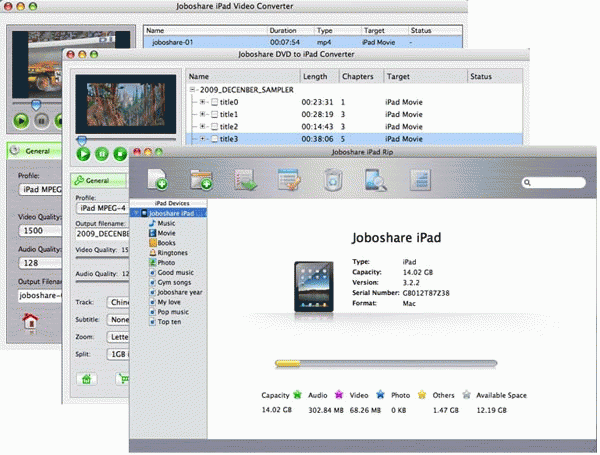Click the list view icon in iPad Rip toolbar
Image resolution: width=600 pixels, height=455 pixels.
(420, 179)
